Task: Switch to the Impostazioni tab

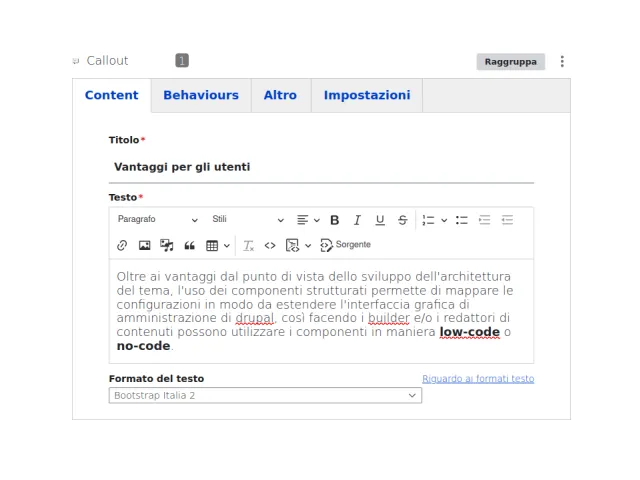Action: [x=367, y=95]
